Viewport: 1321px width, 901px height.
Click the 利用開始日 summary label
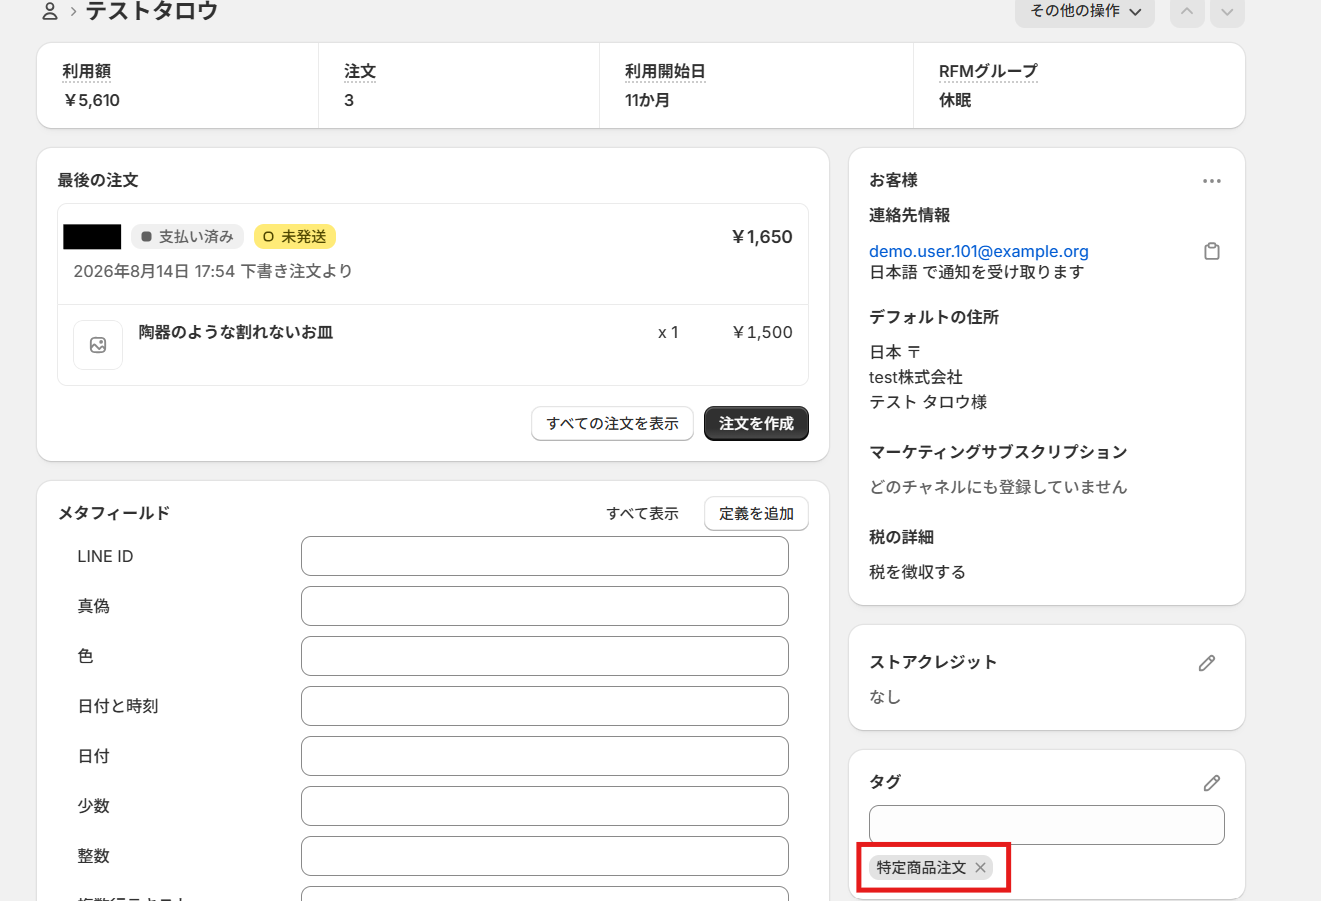pyautogui.click(x=665, y=71)
